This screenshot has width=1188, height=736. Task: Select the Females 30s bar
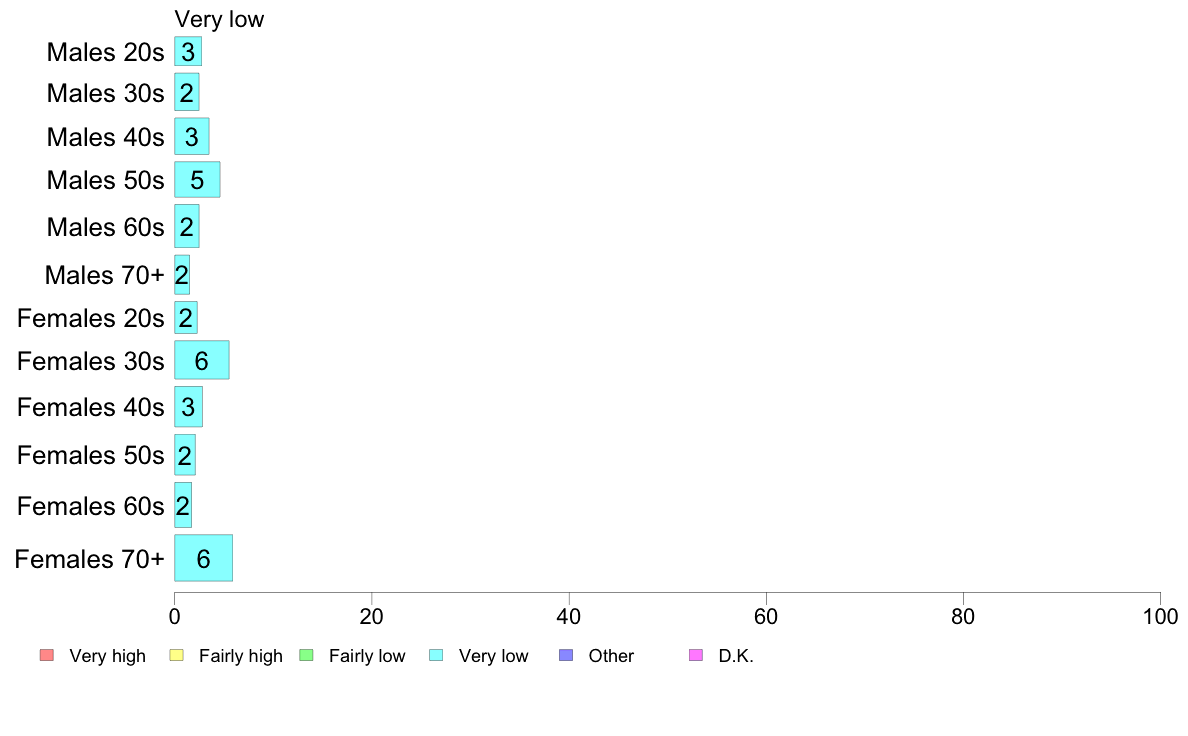click(x=202, y=360)
